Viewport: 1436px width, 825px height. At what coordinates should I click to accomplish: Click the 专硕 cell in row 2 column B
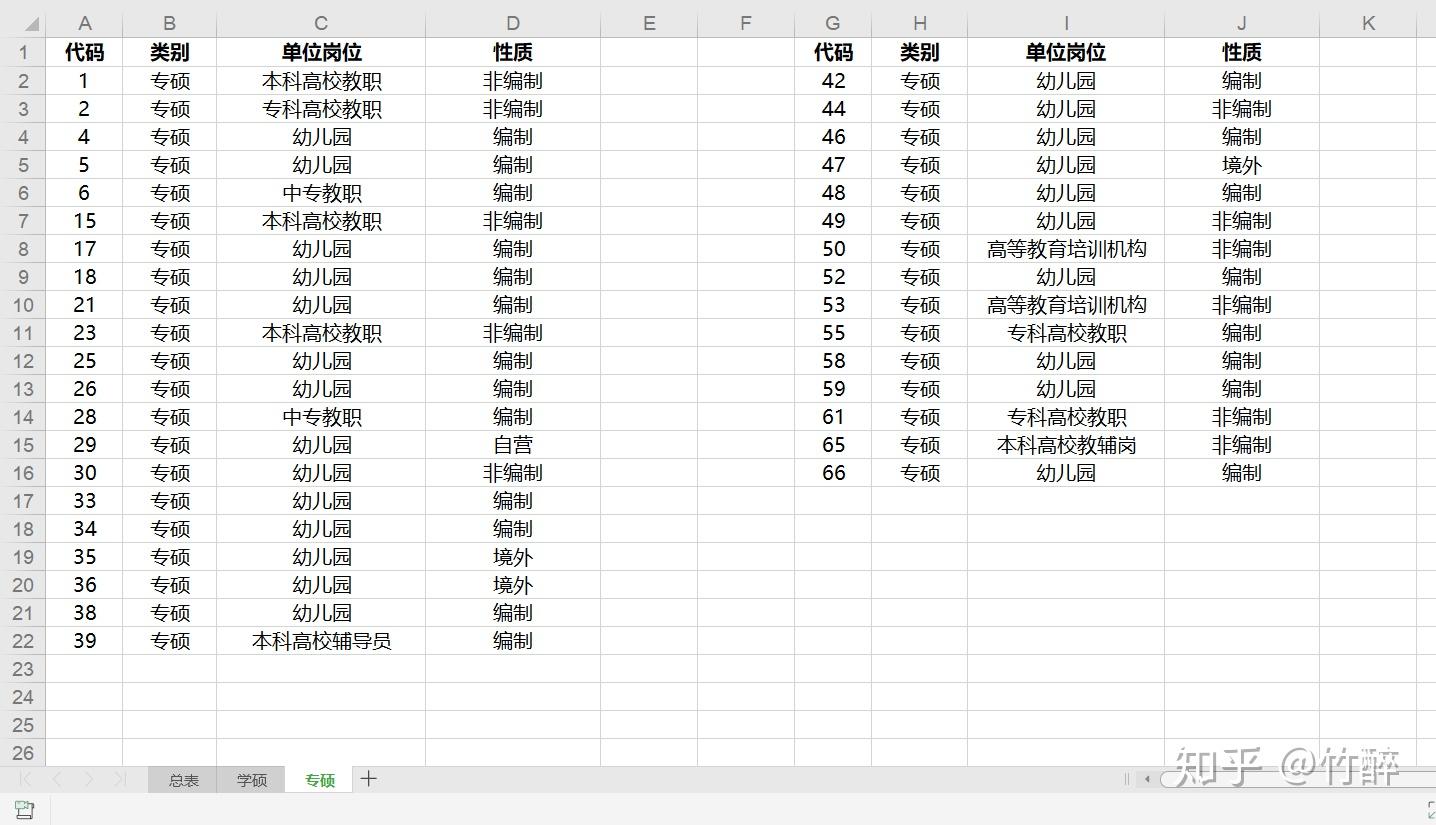(170, 81)
